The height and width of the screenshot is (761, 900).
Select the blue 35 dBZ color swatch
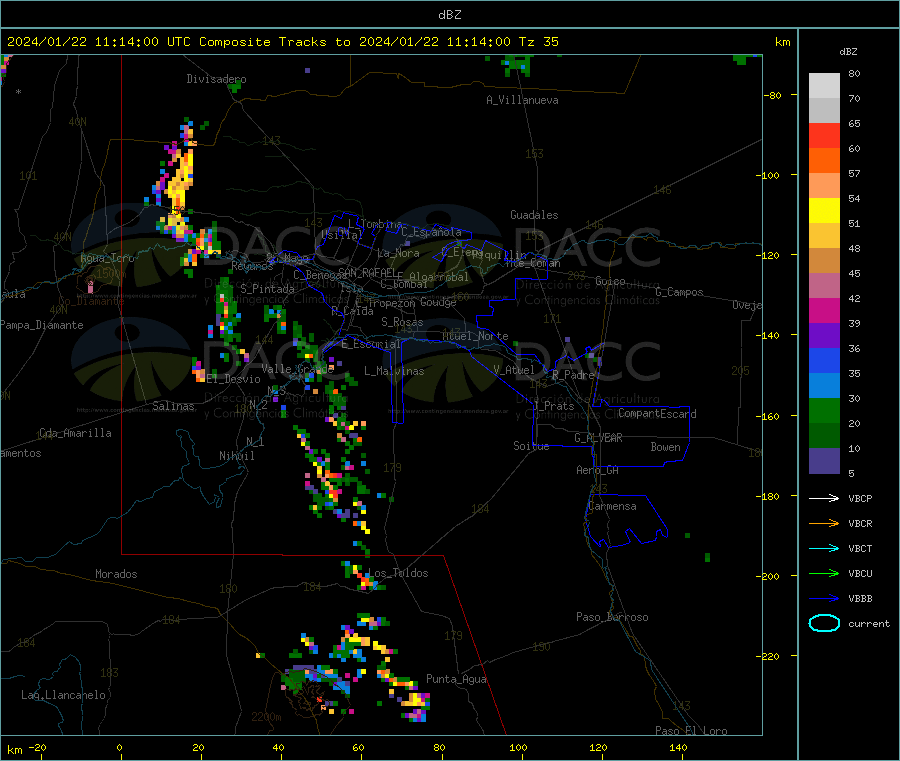[824, 360]
